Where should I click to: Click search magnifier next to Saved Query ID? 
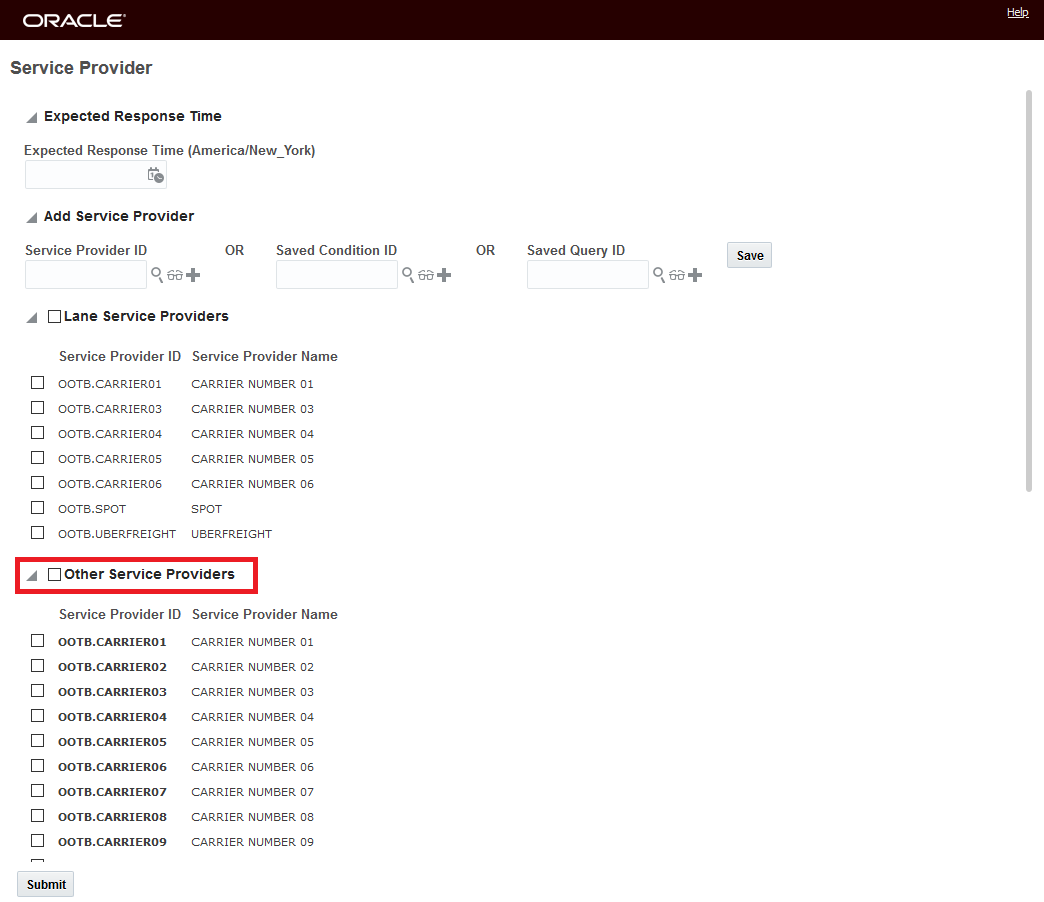point(659,274)
